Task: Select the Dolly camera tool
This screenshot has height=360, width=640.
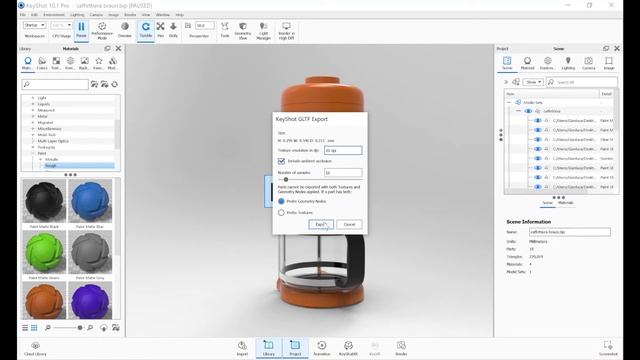Action: [x=173, y=30]
